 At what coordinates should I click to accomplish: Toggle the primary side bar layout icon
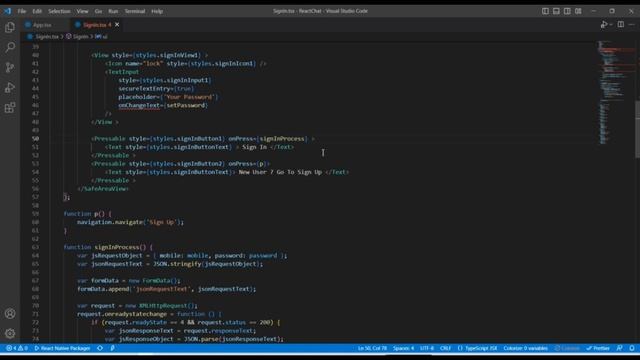click(545, 11)
